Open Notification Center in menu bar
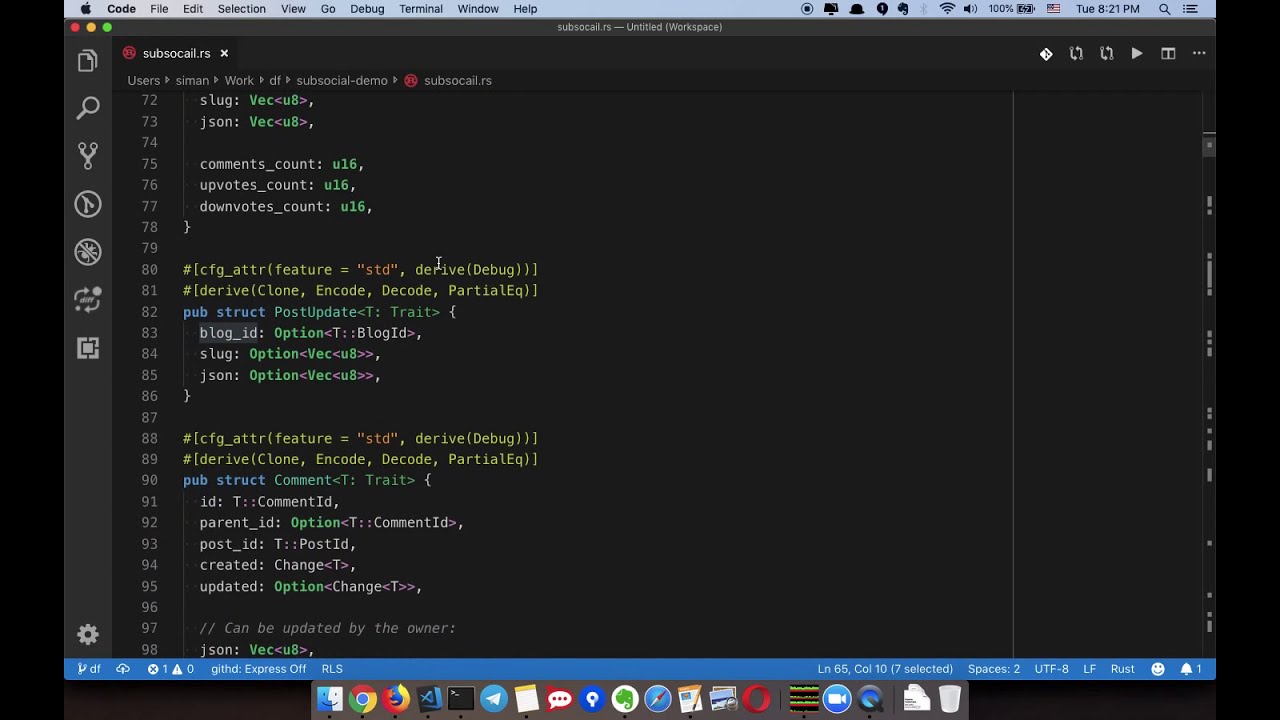 (1191, 9)
